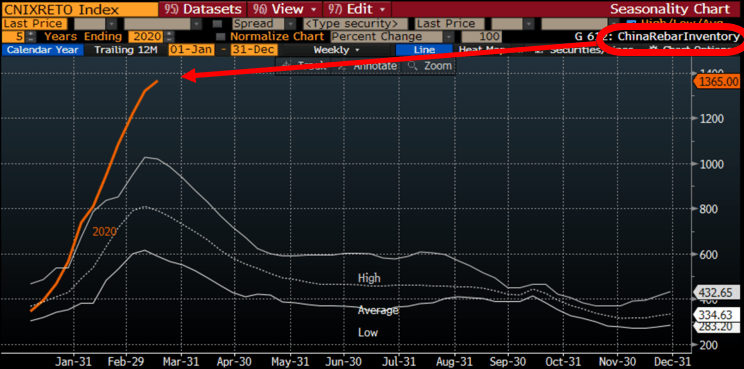Screen dimensions: 744x369
Task: Edit the CNIXRETO Index security field
Action: 79,9
